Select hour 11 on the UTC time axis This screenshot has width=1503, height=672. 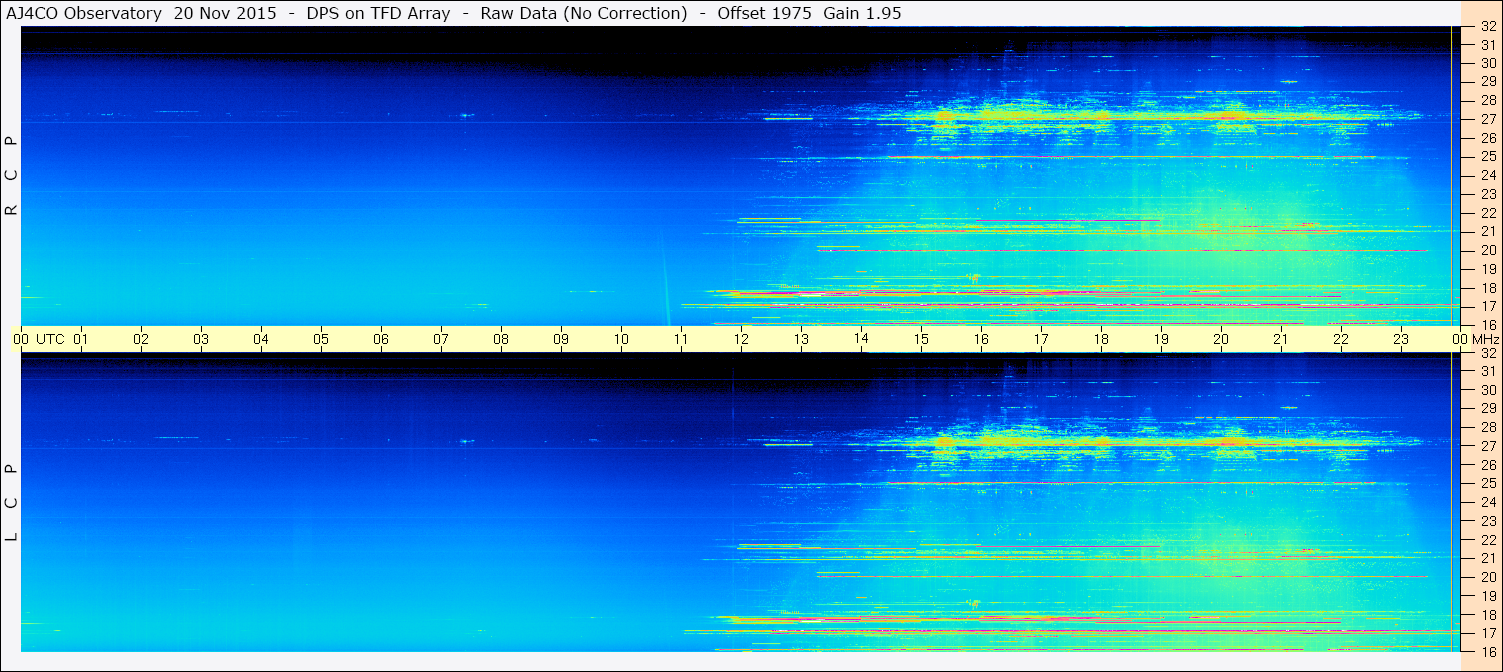681,339
